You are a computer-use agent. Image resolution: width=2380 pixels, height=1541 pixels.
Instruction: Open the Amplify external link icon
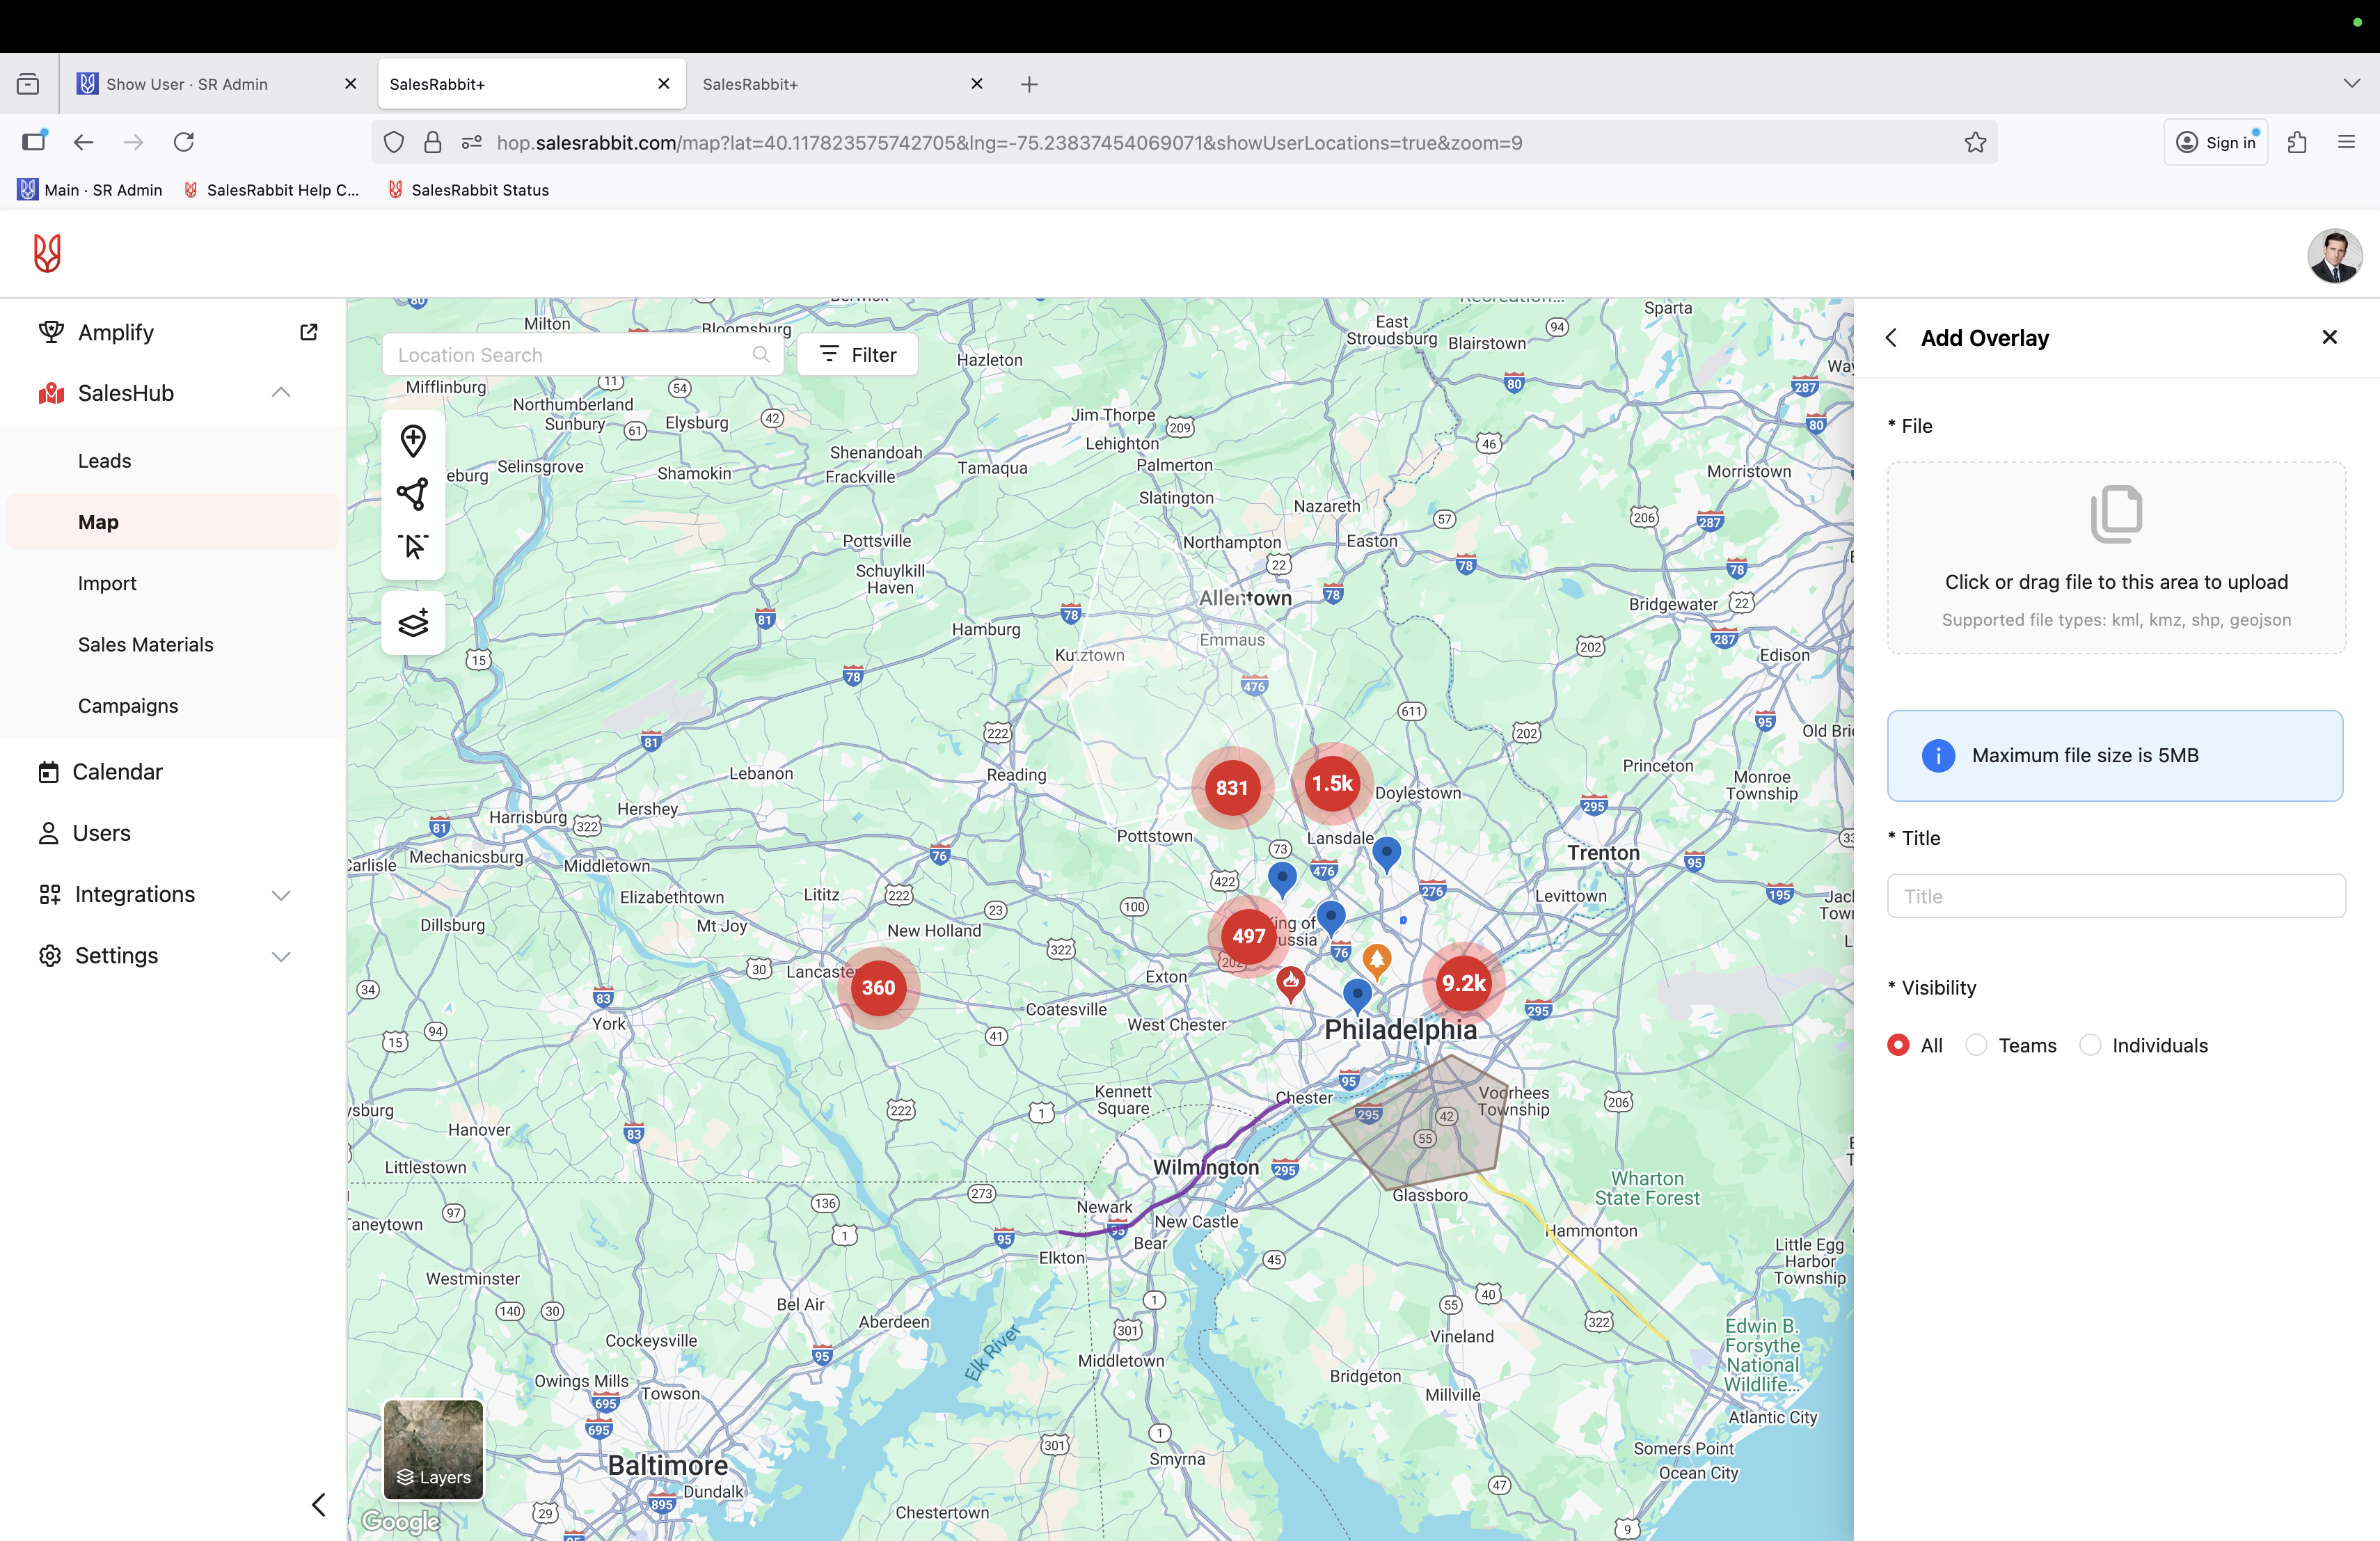click(x=308, y=331)
